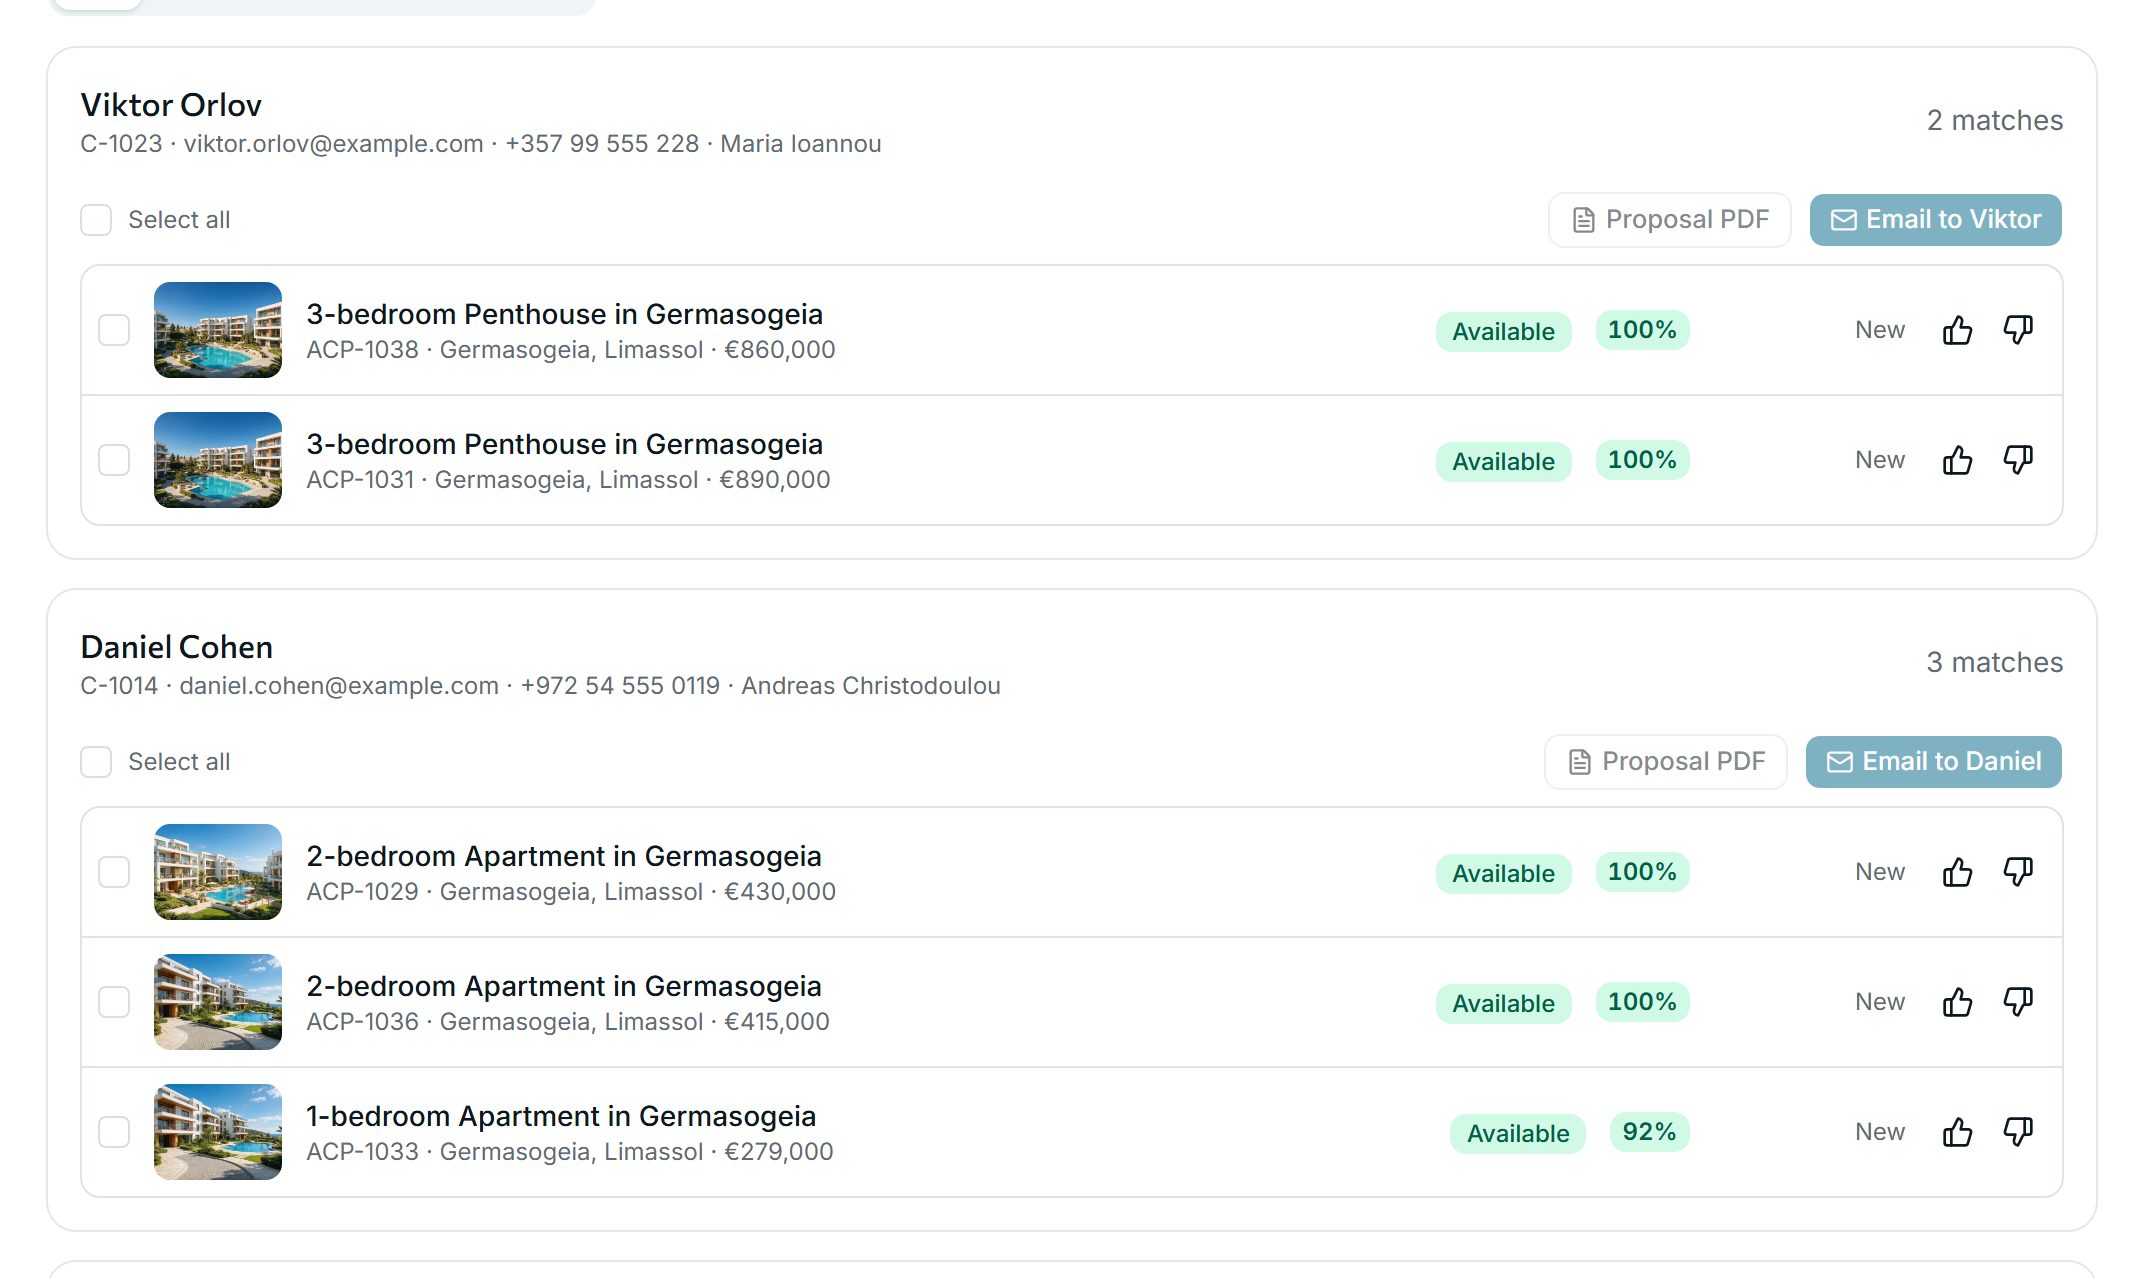Open the €415,000 2-bedroom Apartment title
This screenshot has width=2144, height=1278.
pyautogui.click(x=564, y=986)
